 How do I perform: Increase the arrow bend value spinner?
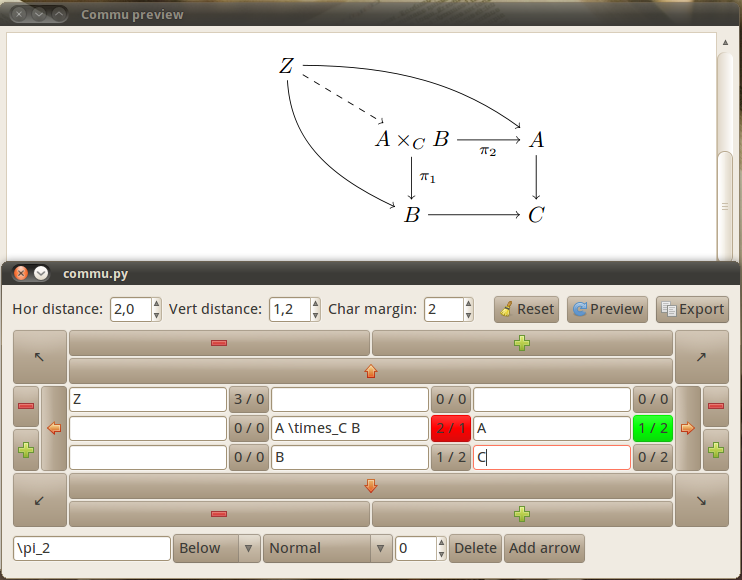(442, 543)
